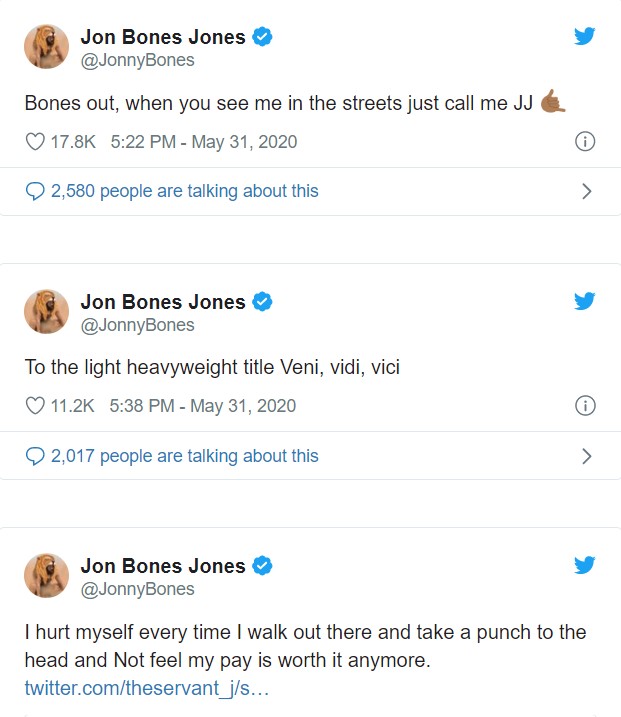Like the 'Bones out' tweet heart icon
This screenshot has height=717, width=621.
[35, 142]
